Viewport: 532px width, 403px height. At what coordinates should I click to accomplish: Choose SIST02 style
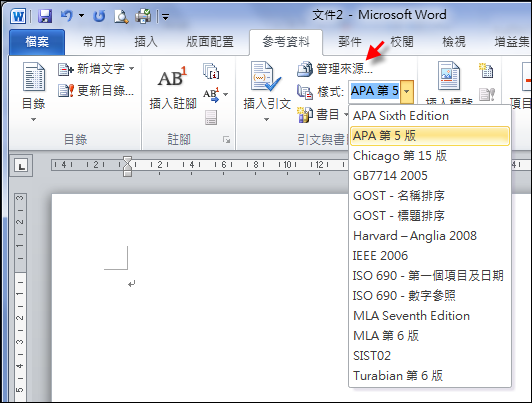pyautogui.click(x=430, y=356)
